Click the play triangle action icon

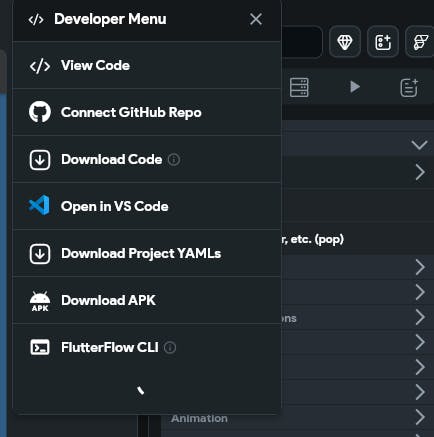point(355,87)
